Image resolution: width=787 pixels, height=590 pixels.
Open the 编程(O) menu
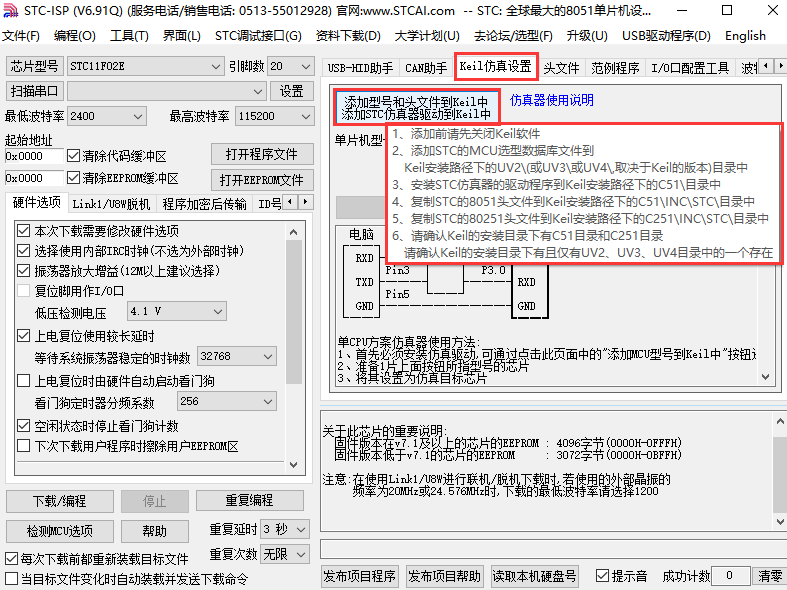tap(74, 36)
